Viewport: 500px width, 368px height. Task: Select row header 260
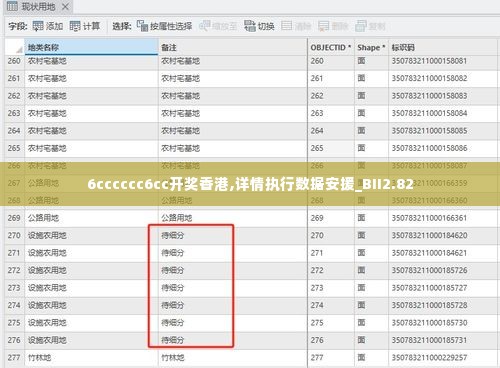[x=14, y=61]
